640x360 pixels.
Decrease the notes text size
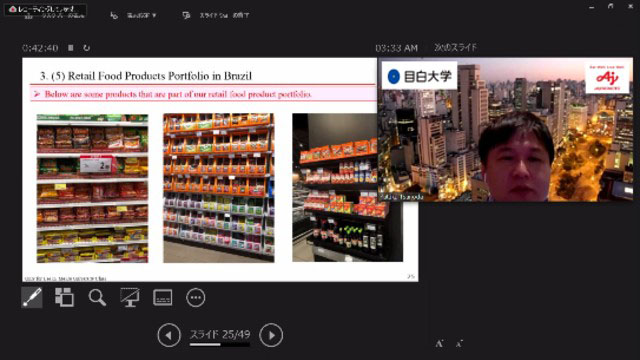459,344
